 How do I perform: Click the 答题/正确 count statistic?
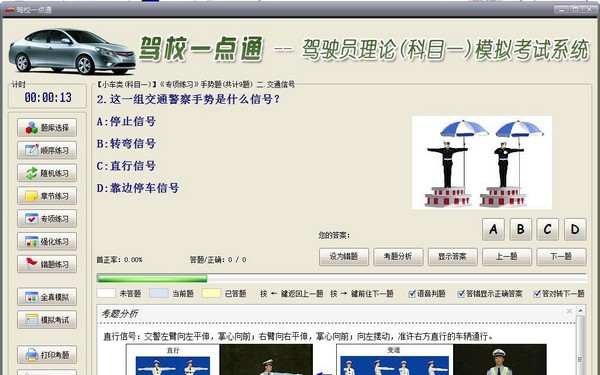218,260
